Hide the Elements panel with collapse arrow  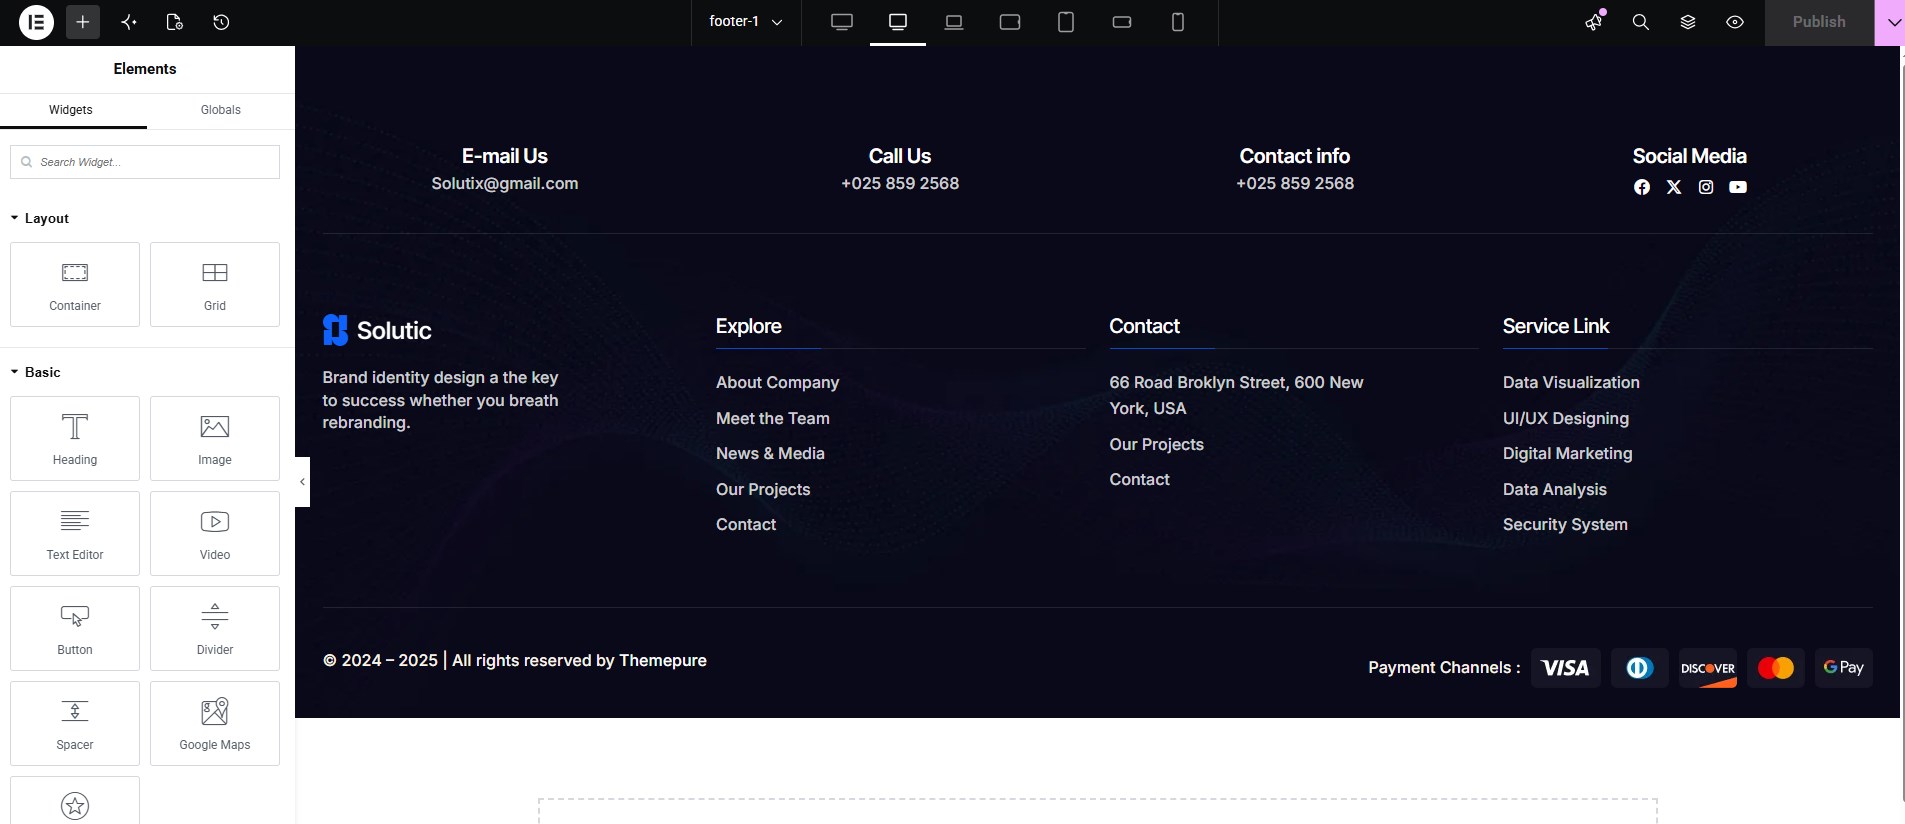(302, 482)
